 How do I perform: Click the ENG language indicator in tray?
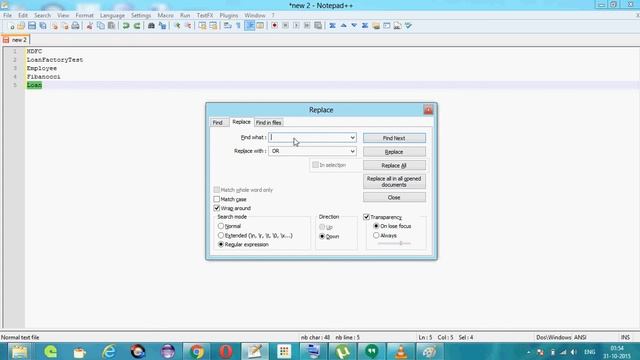click(589, 352)
